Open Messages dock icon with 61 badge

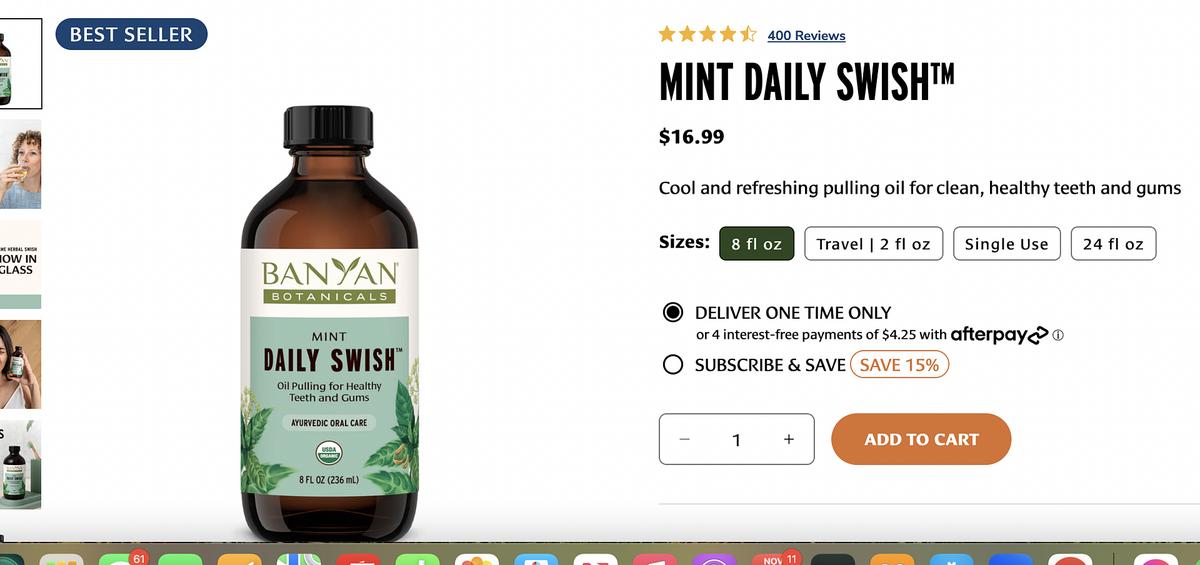point(121,558)
